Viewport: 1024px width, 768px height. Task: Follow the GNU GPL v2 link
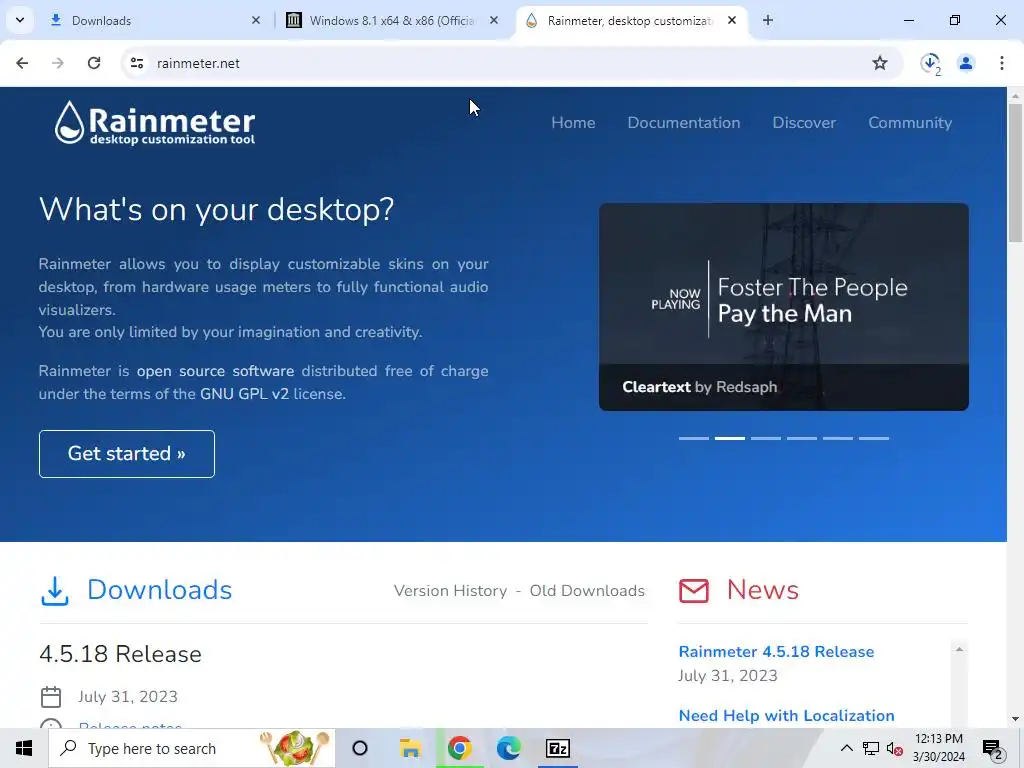244,394
